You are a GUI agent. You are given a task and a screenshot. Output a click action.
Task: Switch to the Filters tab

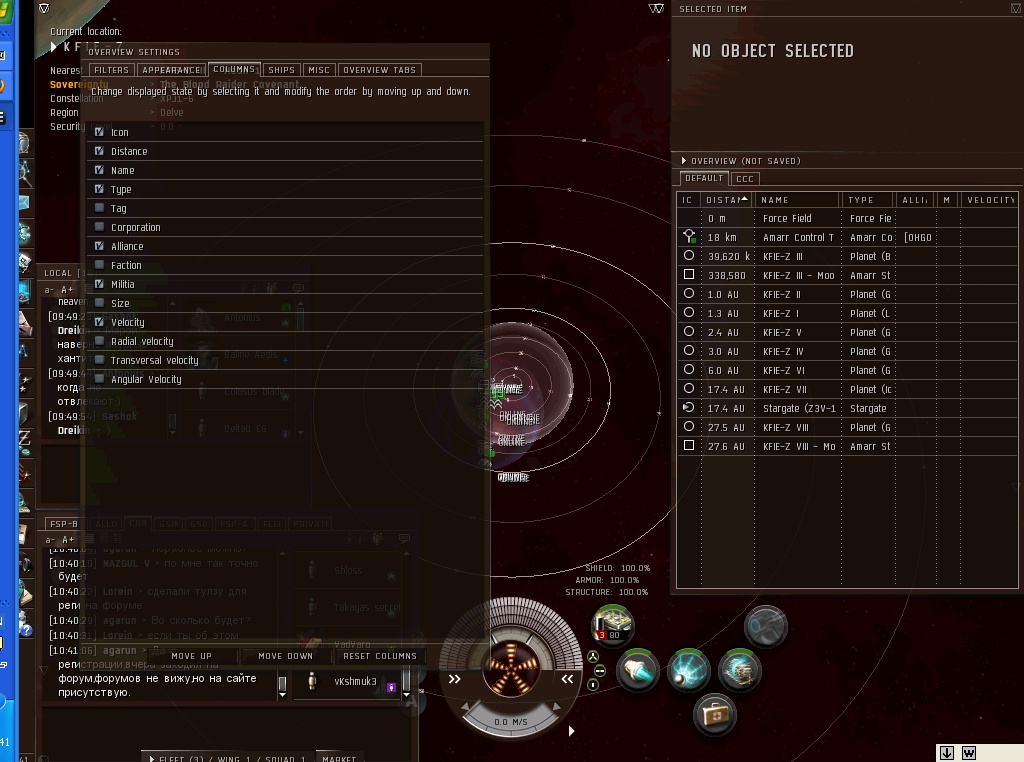click(x=112, y=70)
